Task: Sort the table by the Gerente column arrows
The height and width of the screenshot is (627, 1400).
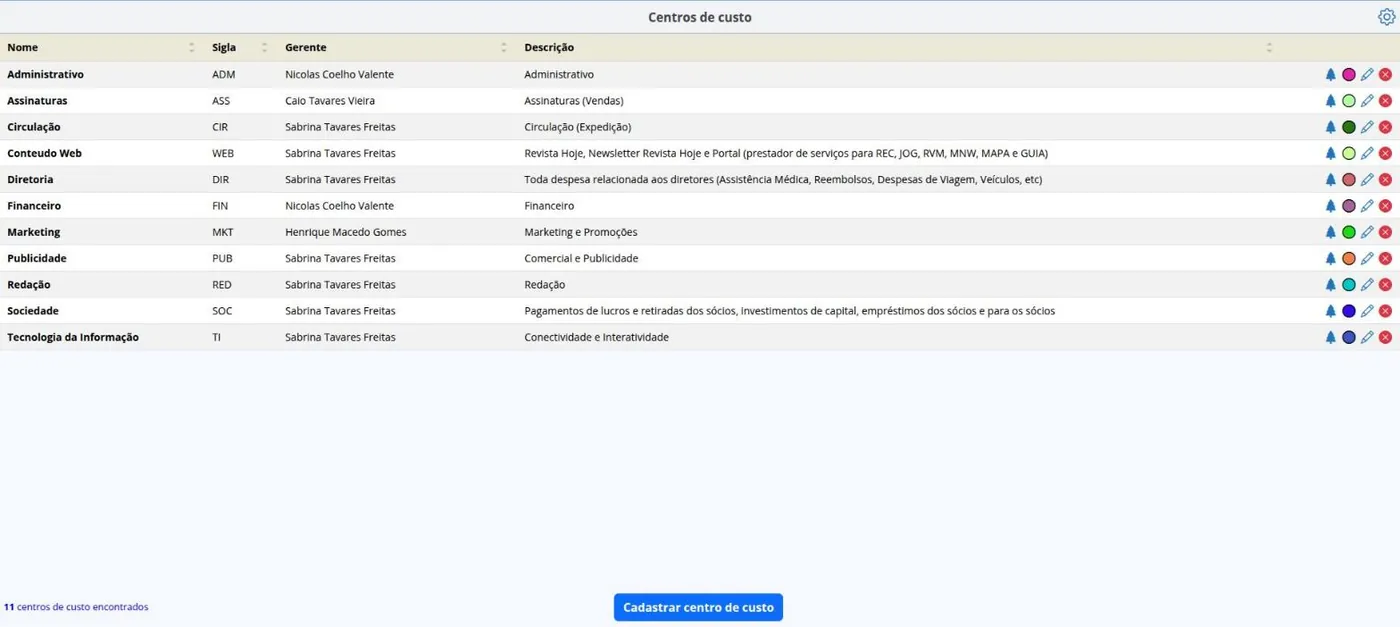Action: pos(505,47)
